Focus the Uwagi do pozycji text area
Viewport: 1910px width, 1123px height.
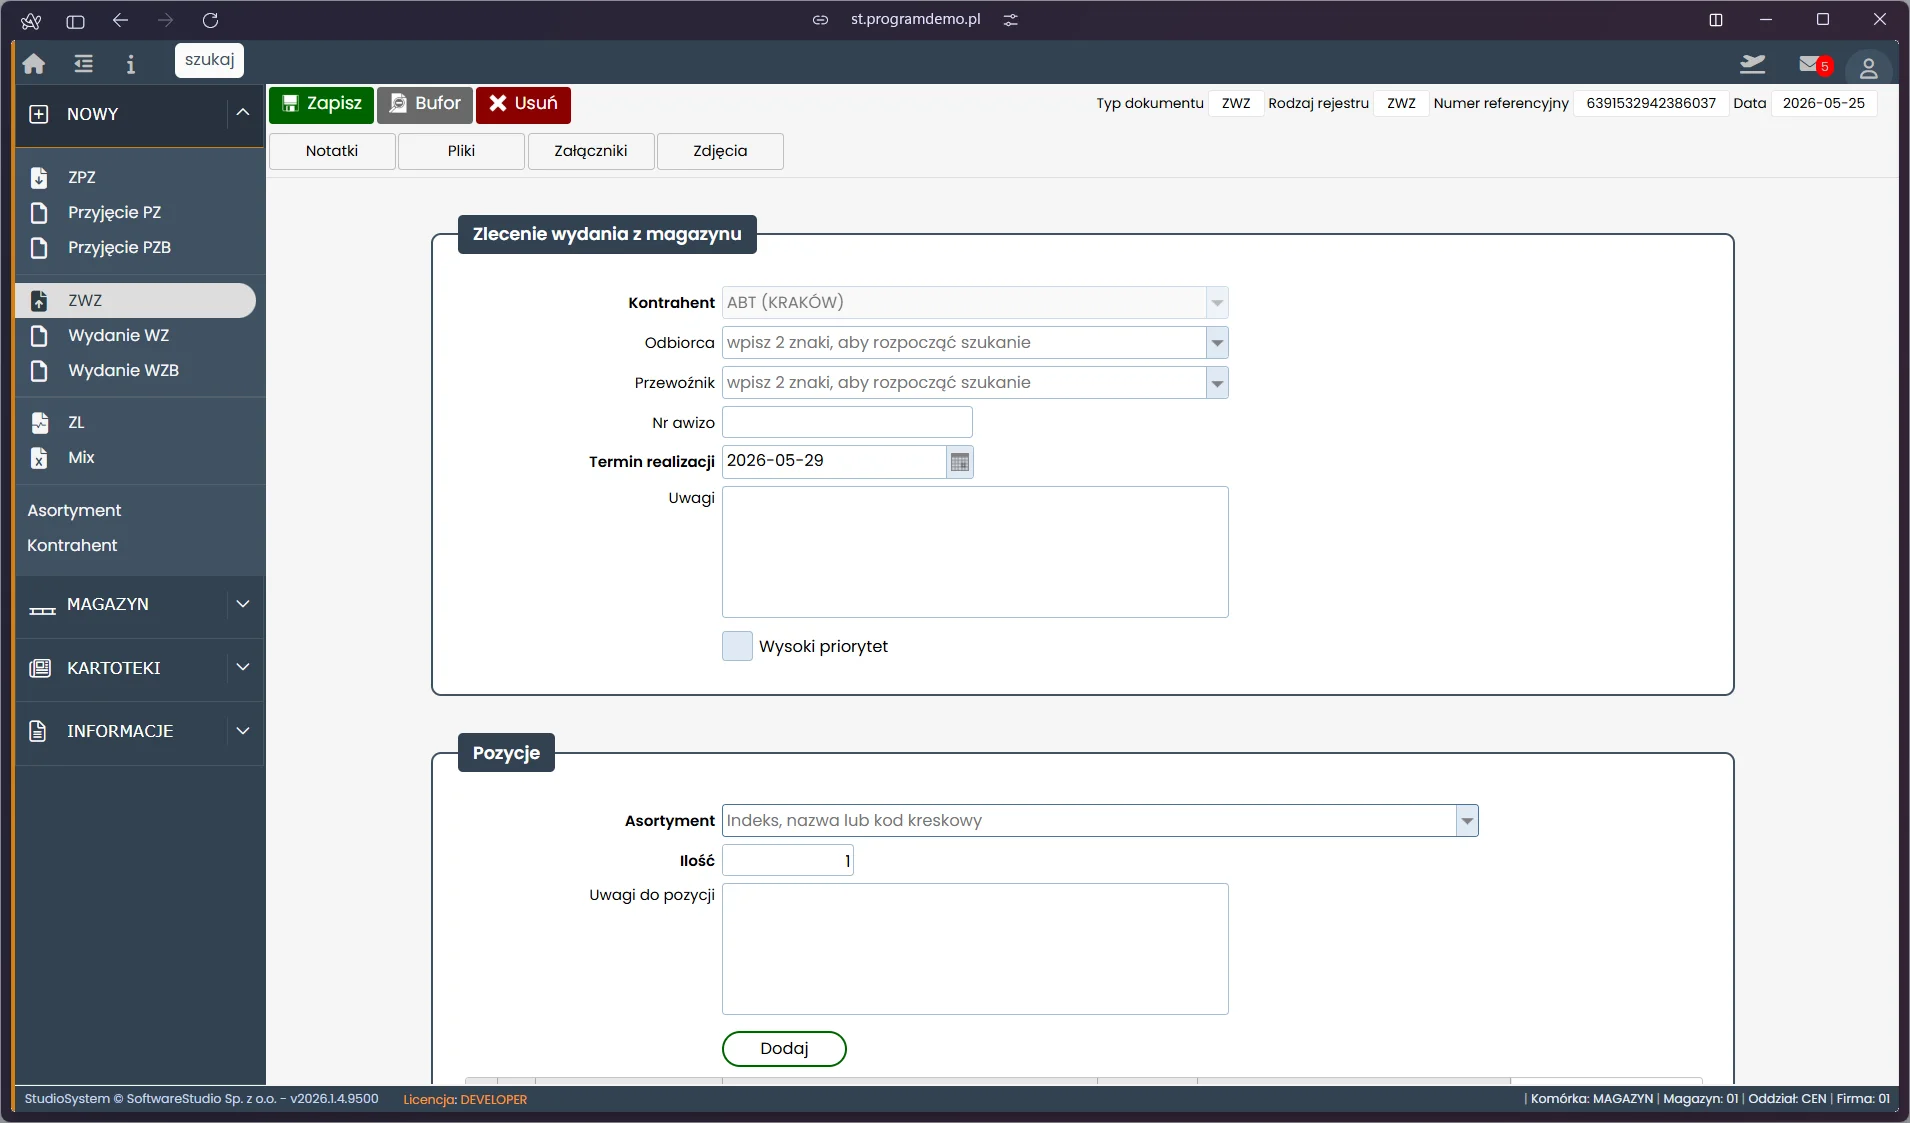[975, 949]
